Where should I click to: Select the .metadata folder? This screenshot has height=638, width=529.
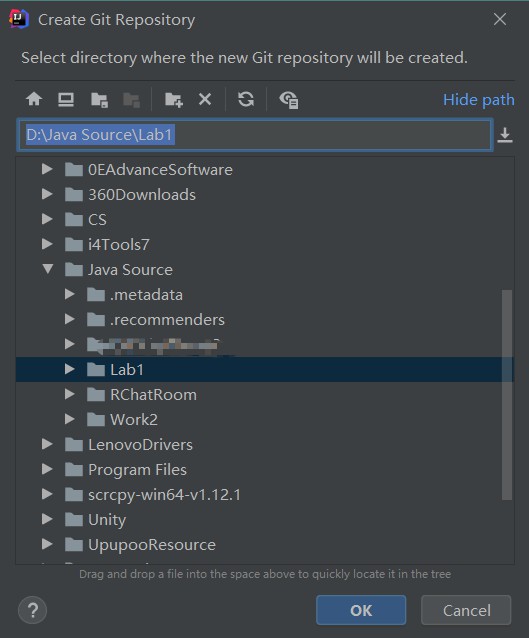[x=135, y=295]
